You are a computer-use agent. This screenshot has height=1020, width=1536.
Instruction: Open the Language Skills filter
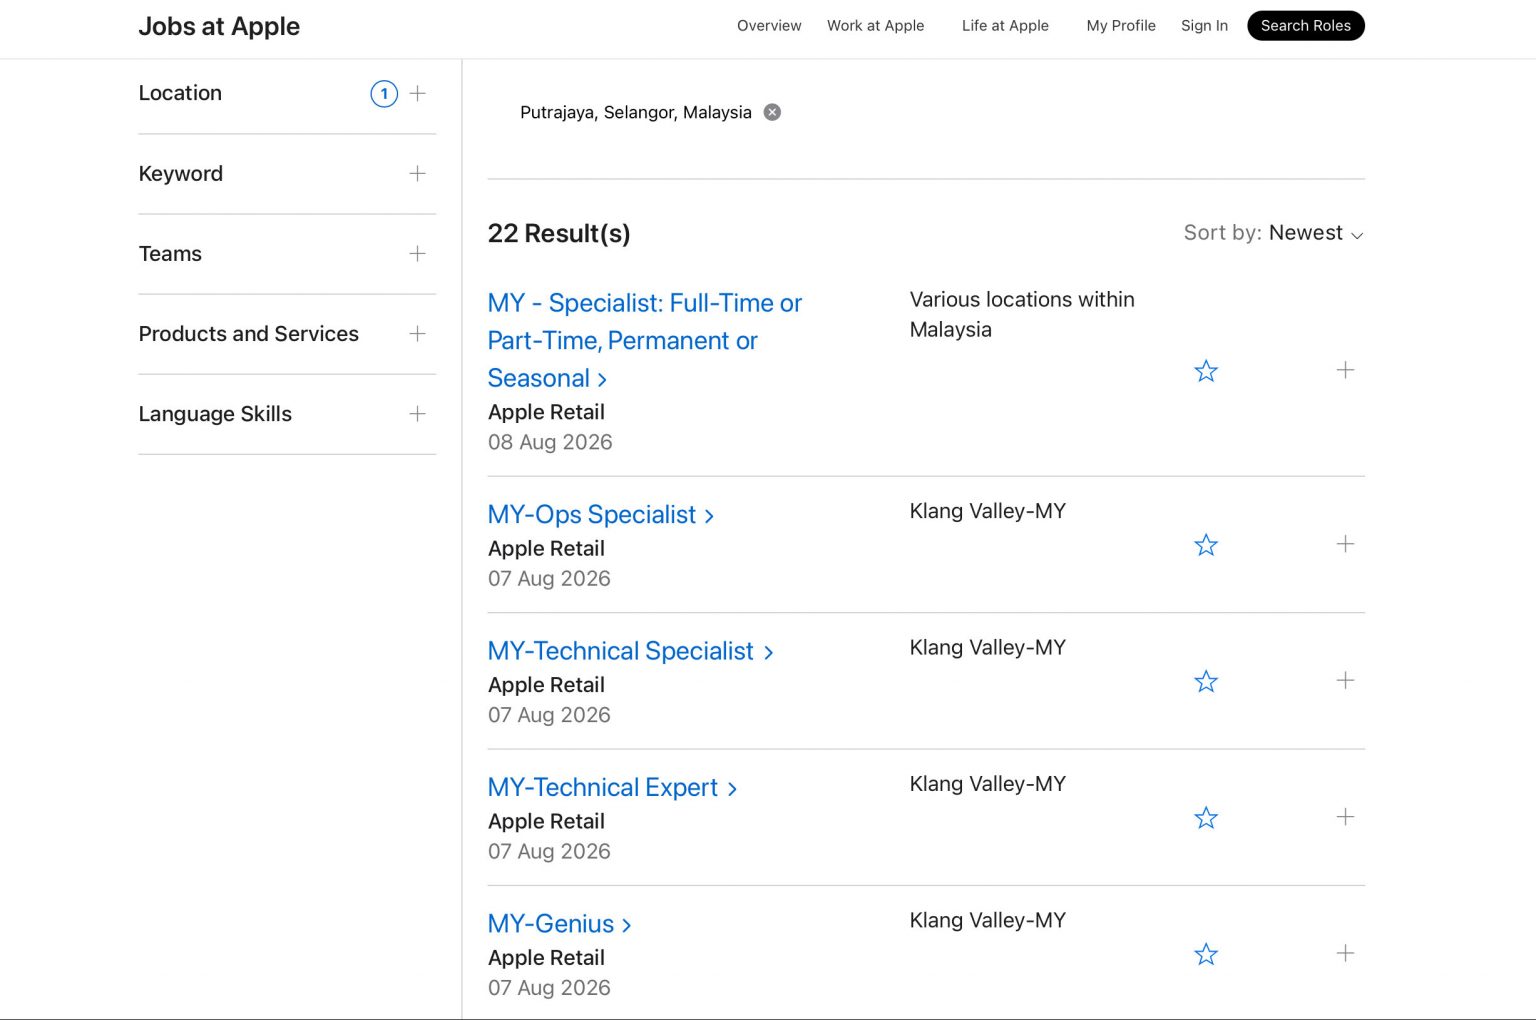[418, 414]
